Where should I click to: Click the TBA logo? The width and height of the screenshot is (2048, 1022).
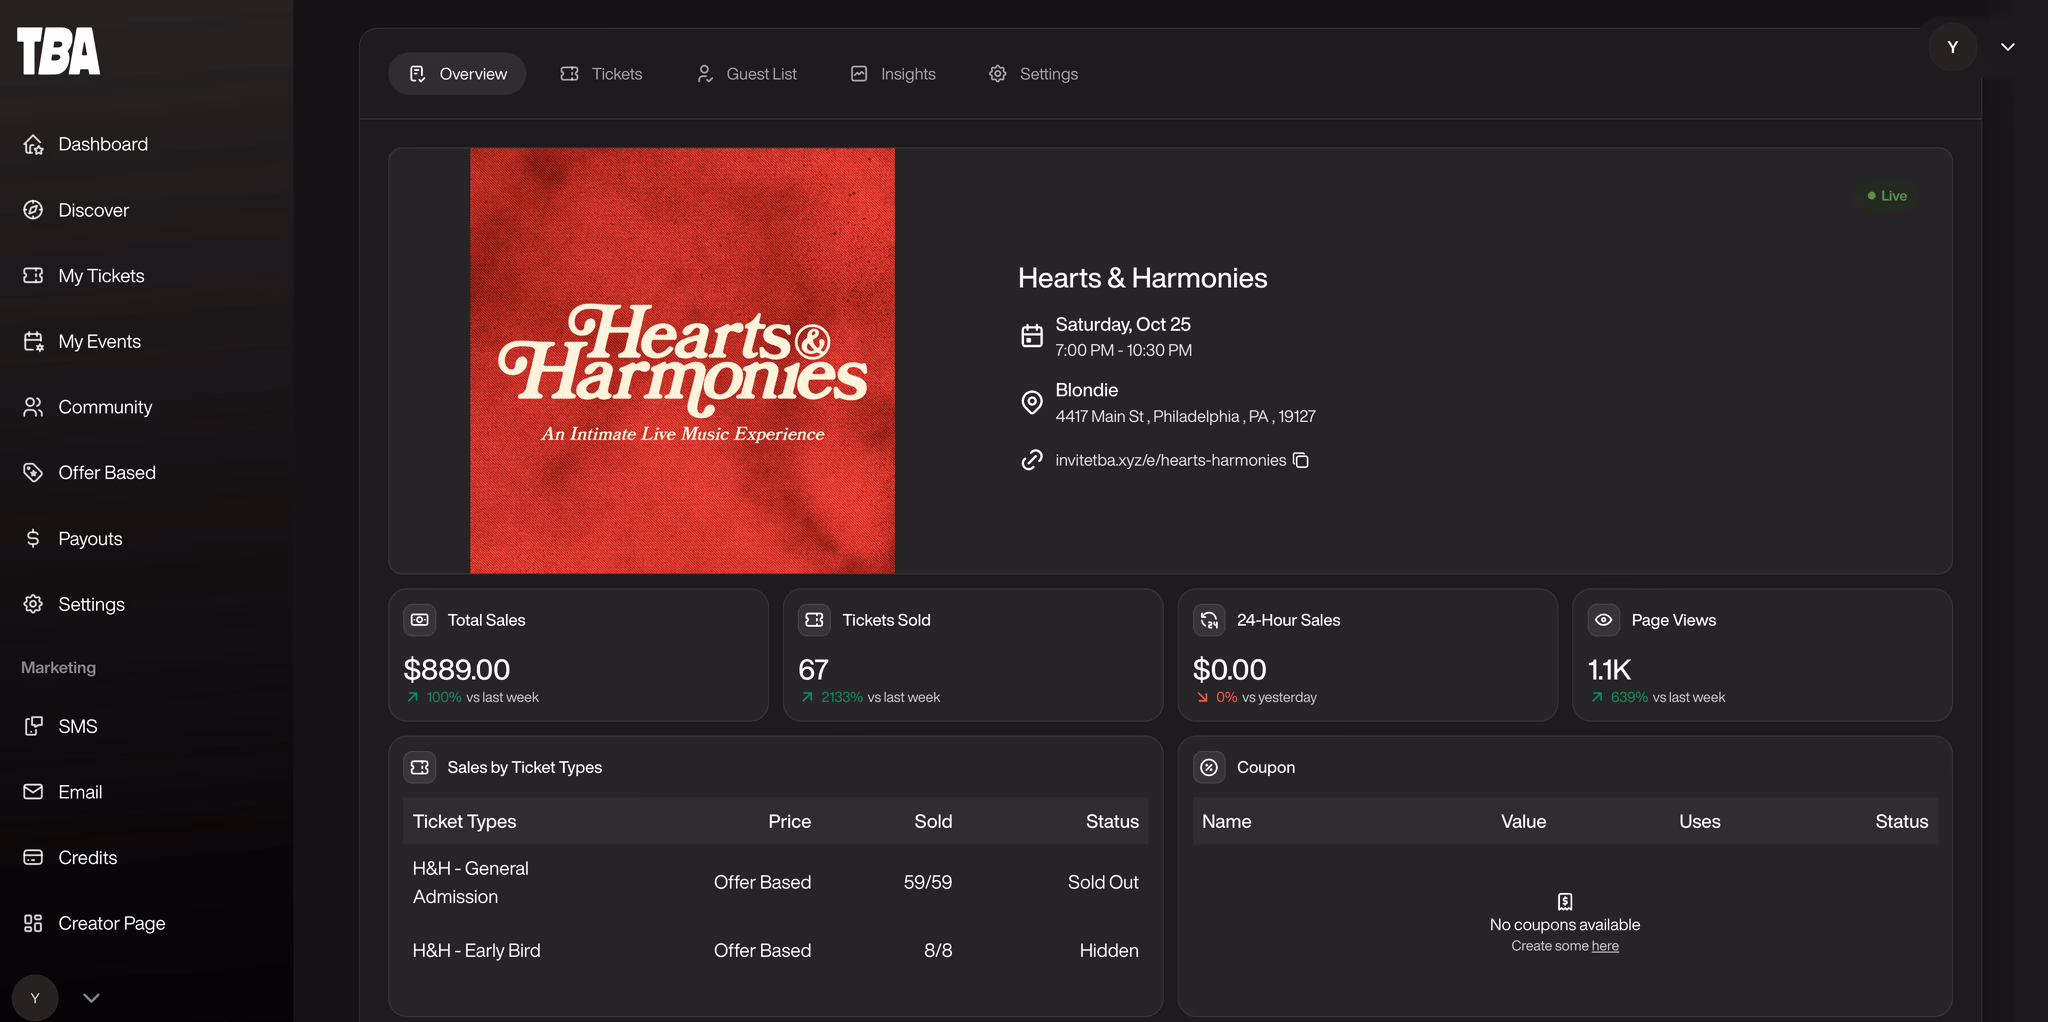pyautogui.click(x=59, y=51)
